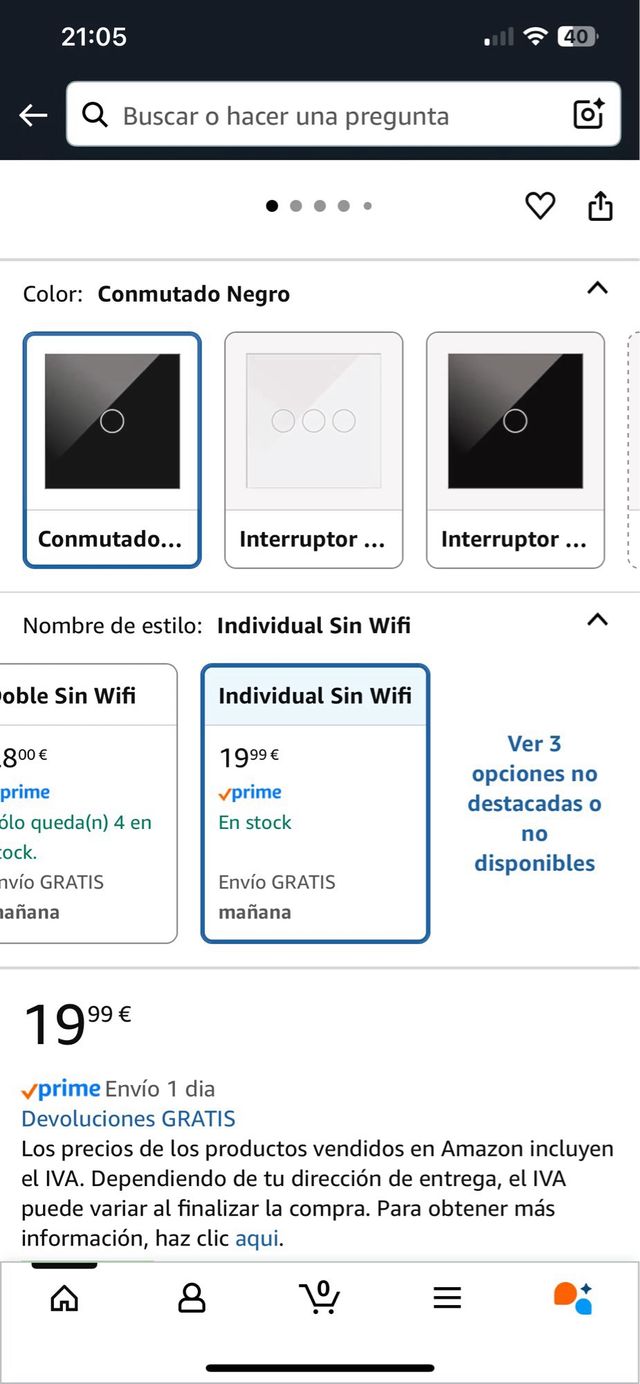Choose the white Interruptor color variant
640x1384 pixels.
[x=313, y=448]
